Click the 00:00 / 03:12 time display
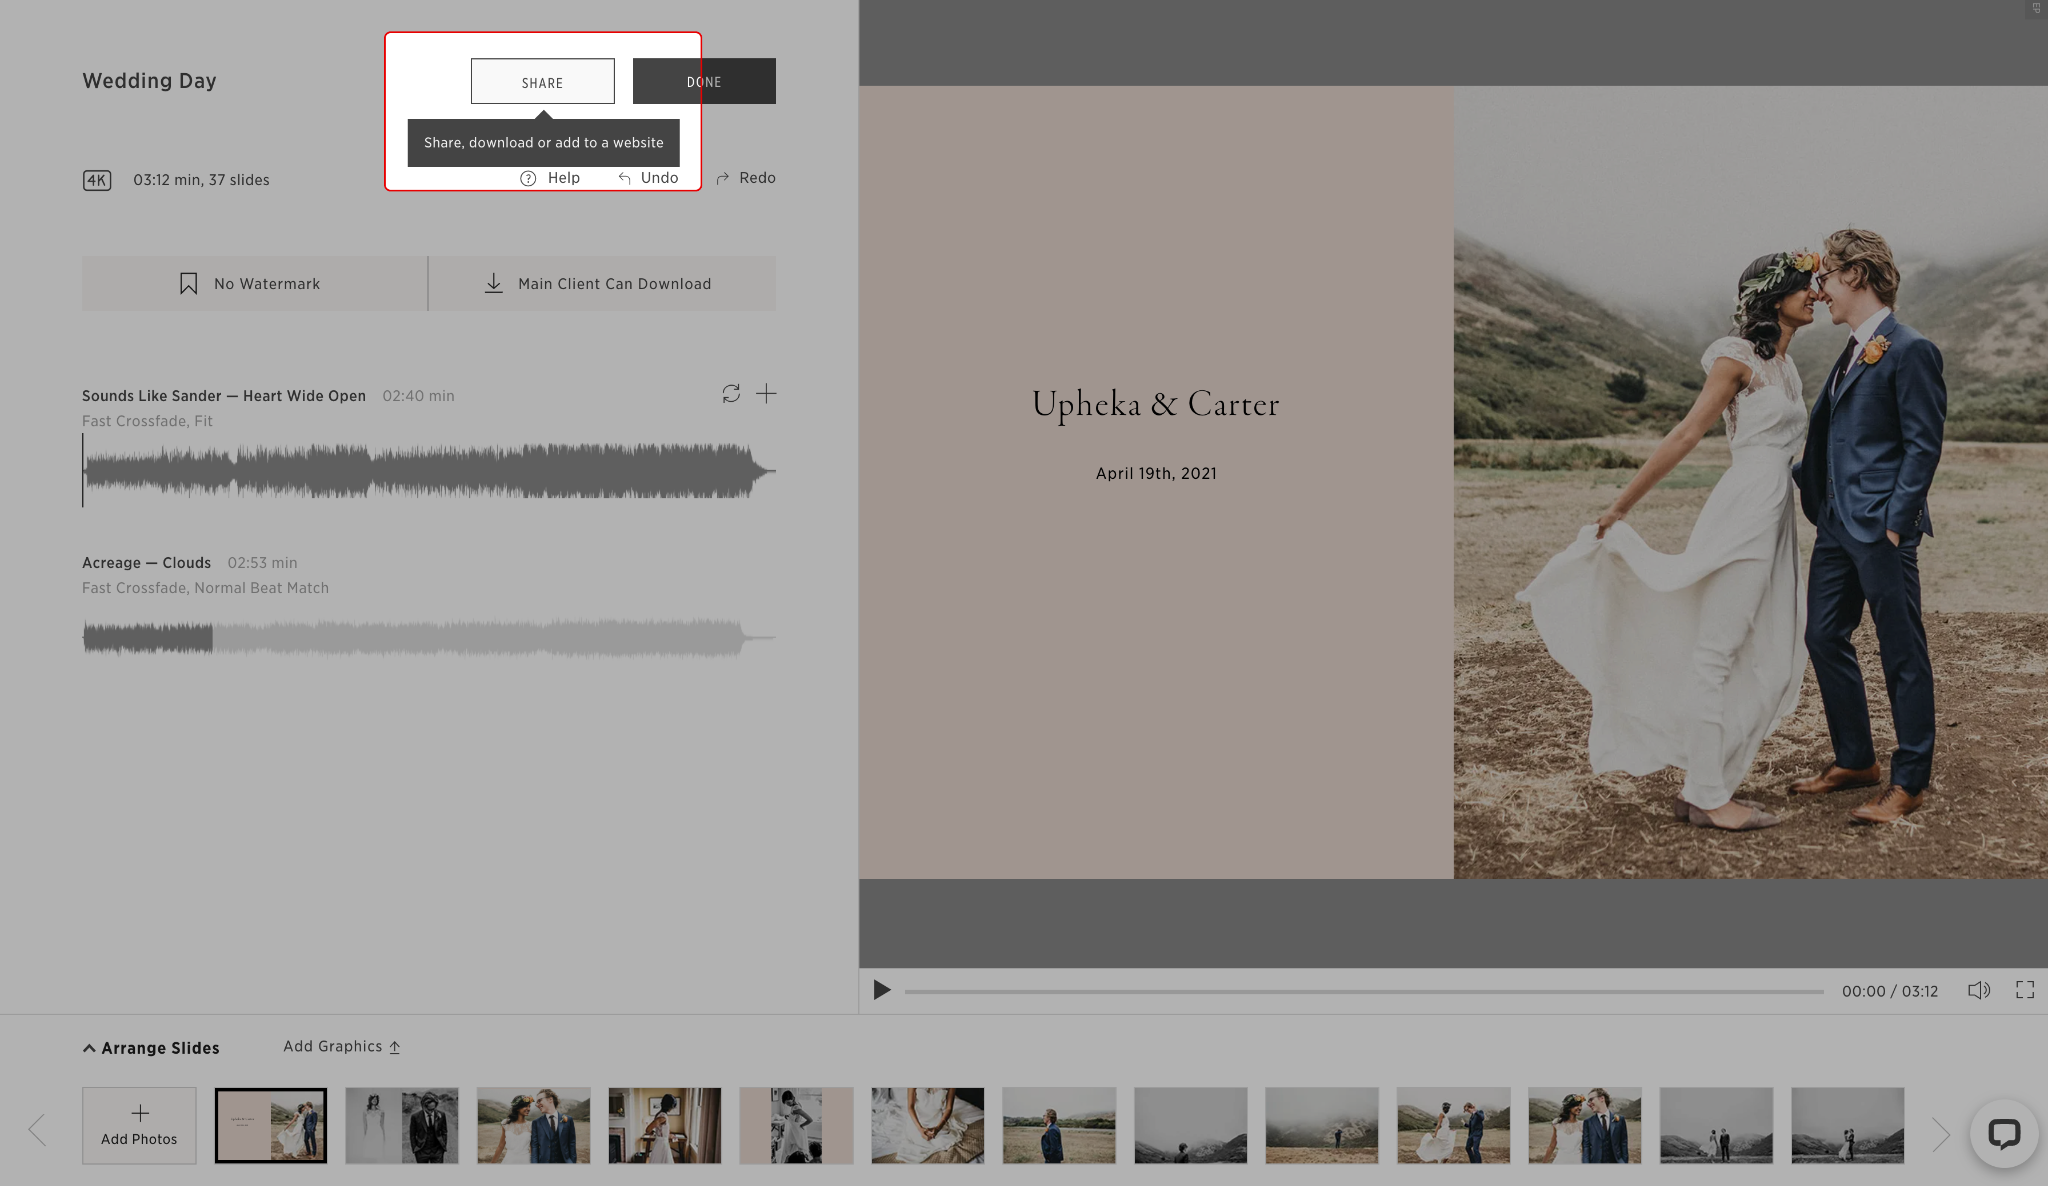The width and height of the screenshot is (2048, 1186). pyautogui.click(x=1890, y=991)
